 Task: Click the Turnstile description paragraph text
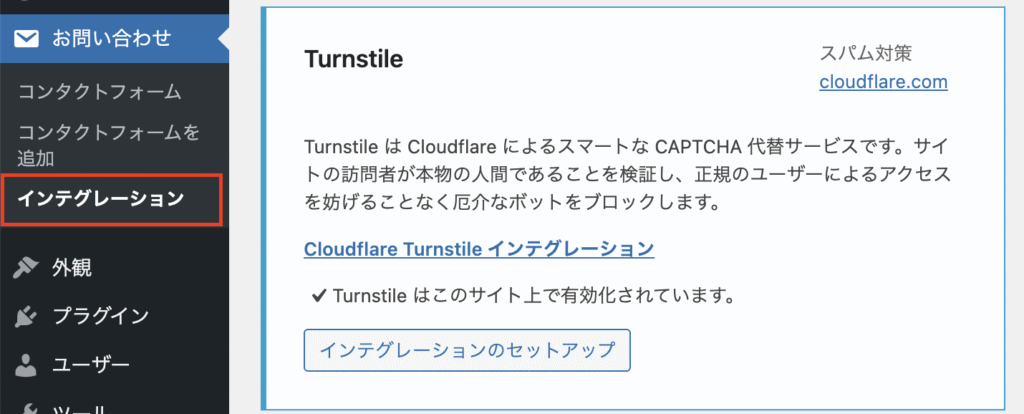[x=626, y=174]
